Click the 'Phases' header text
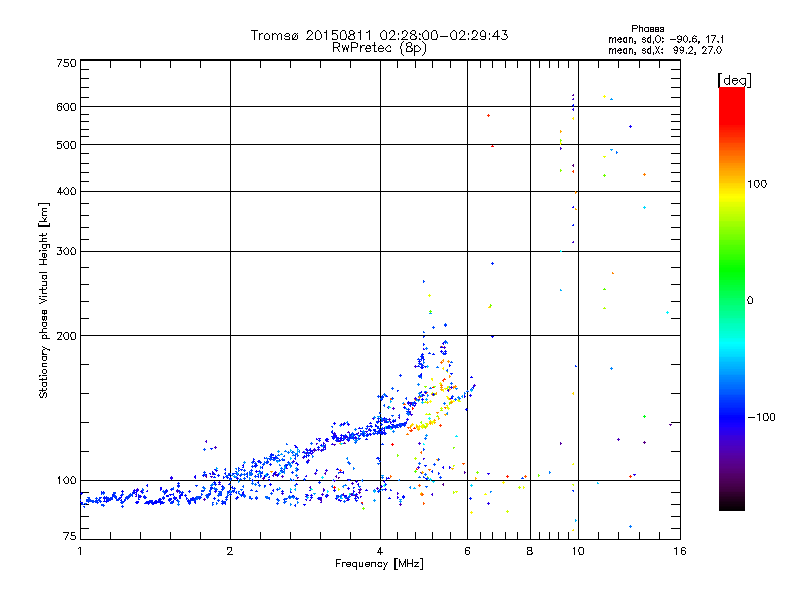This screenshot has height=600, width=800. [x=647, y=29]
